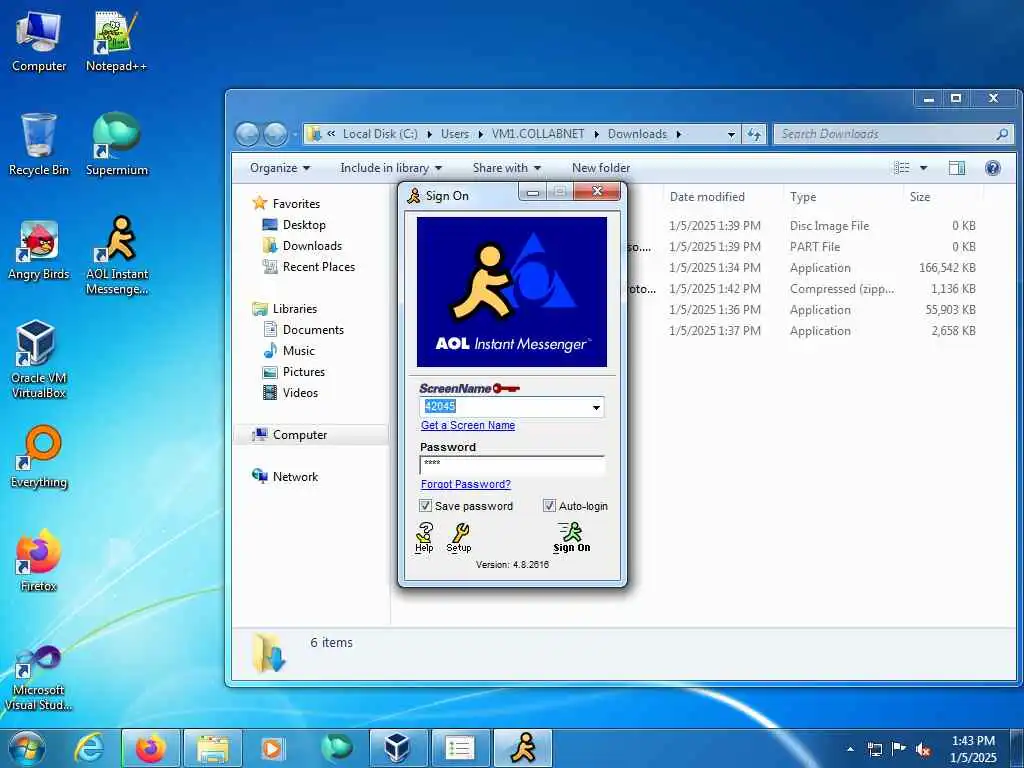This screenshot has height=768, width=1024.
Task: Select the AOL Instant Messenger desktop shortcut
Action: [118, 256]
